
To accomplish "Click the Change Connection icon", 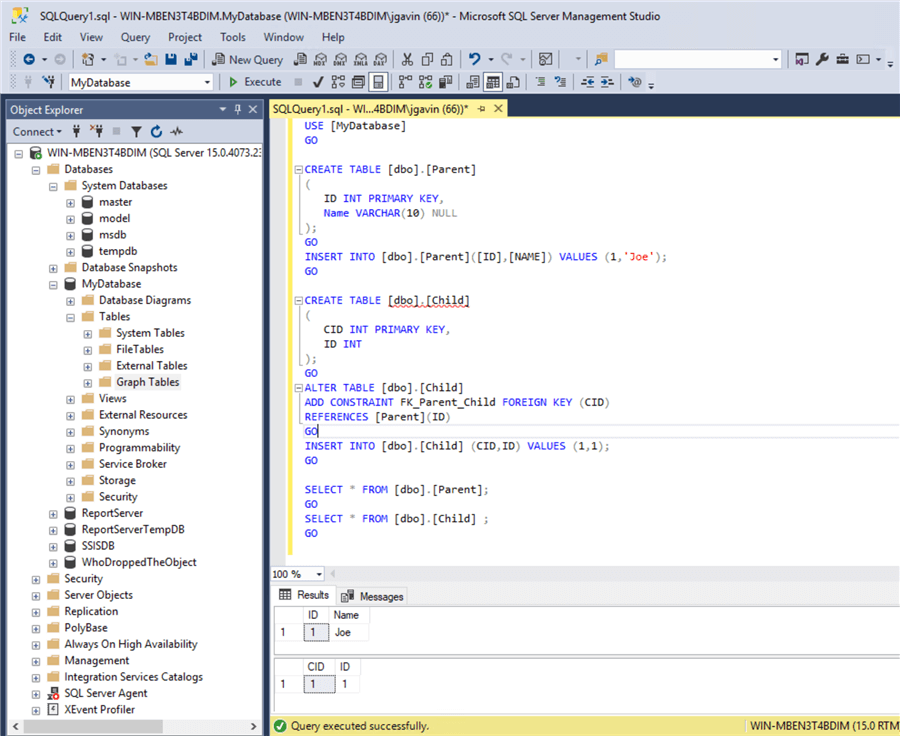I will [48, 82].
